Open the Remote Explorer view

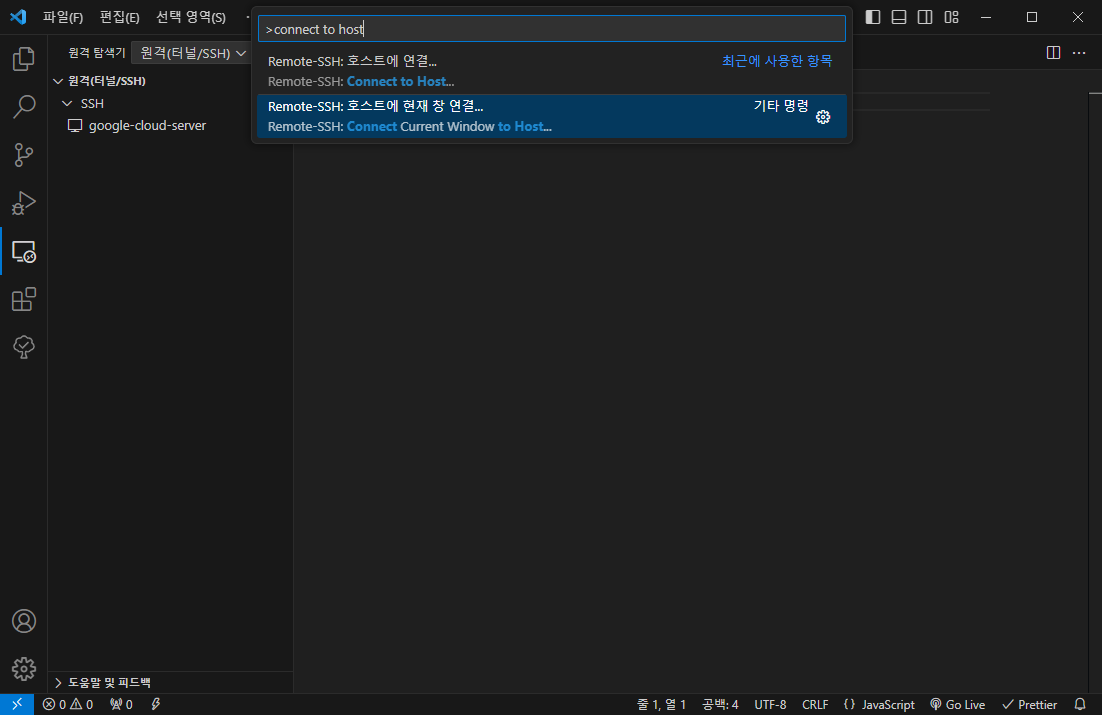coord(24,252)
